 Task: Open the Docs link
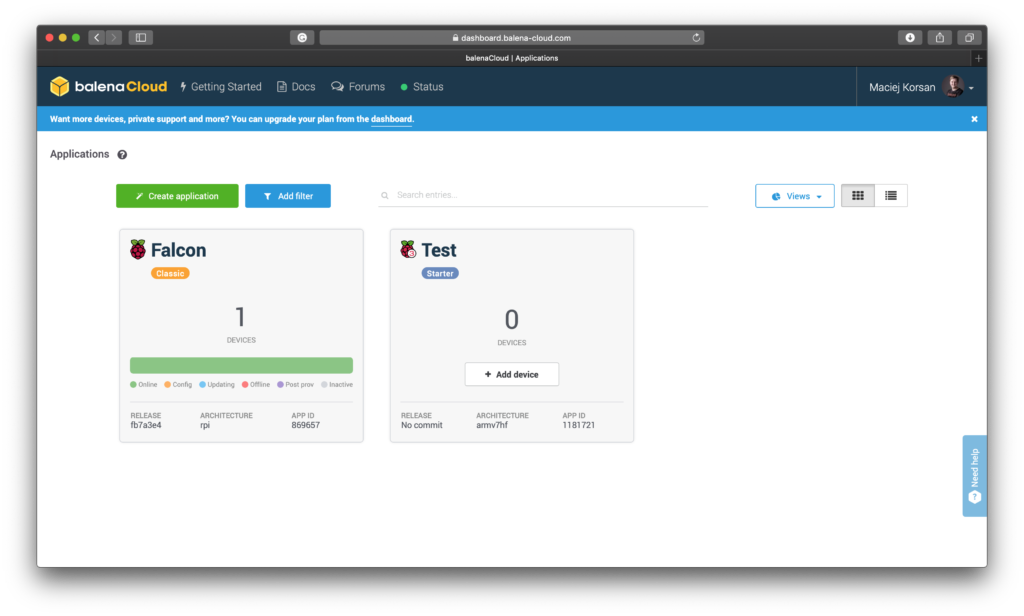(296, 87)
